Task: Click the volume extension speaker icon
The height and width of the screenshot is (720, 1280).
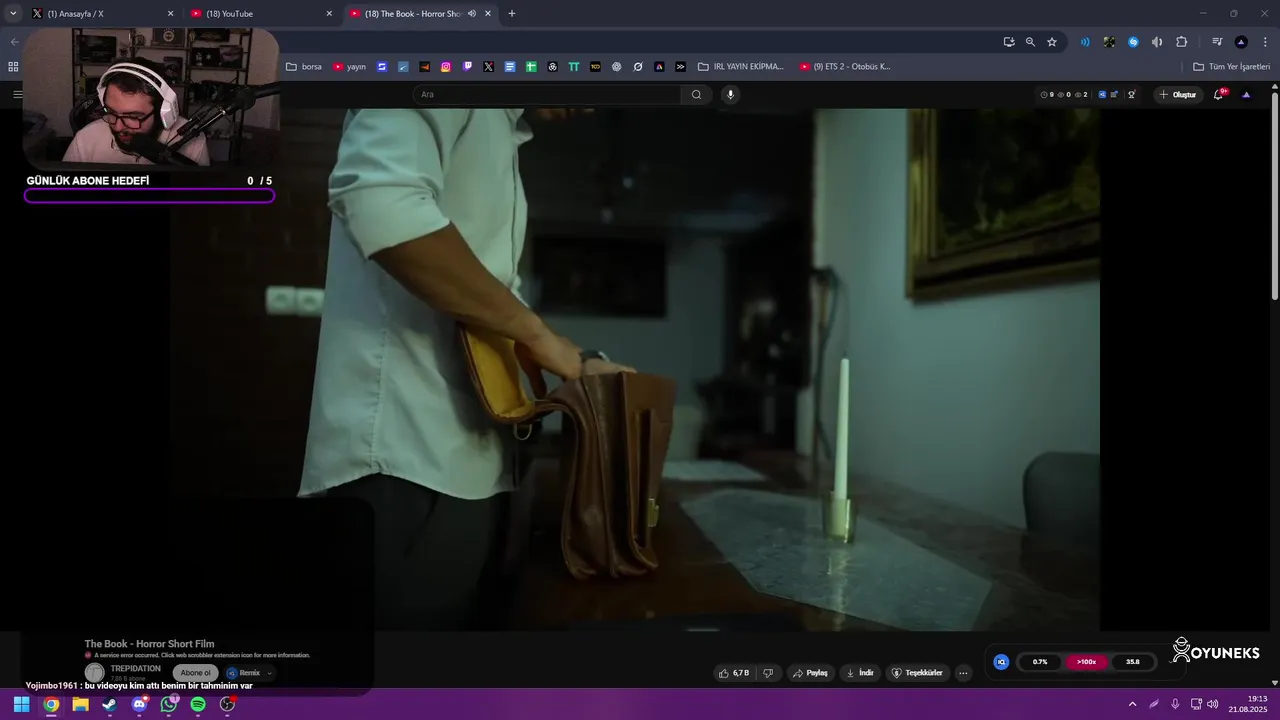Action: click(x=1157, y=42)
